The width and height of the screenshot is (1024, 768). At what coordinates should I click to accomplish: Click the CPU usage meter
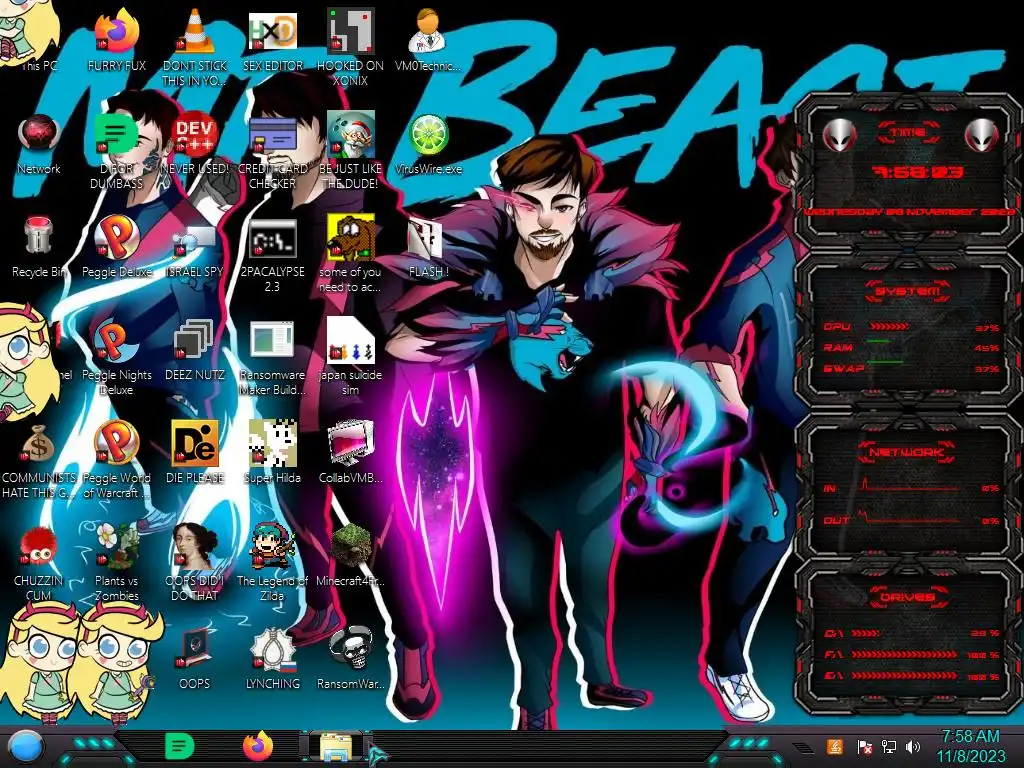889,326
